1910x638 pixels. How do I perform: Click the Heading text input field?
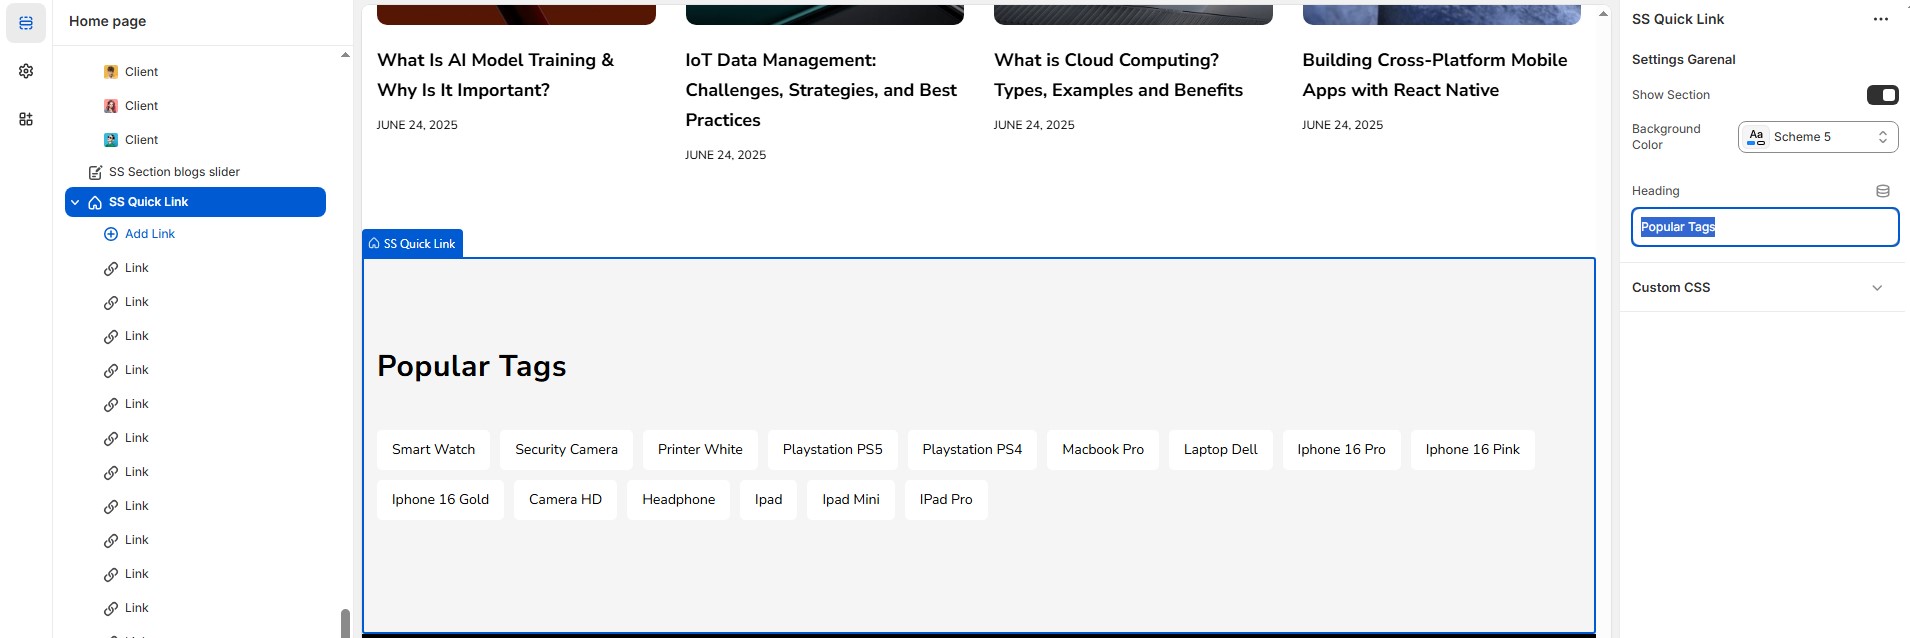coord(1764,227)
